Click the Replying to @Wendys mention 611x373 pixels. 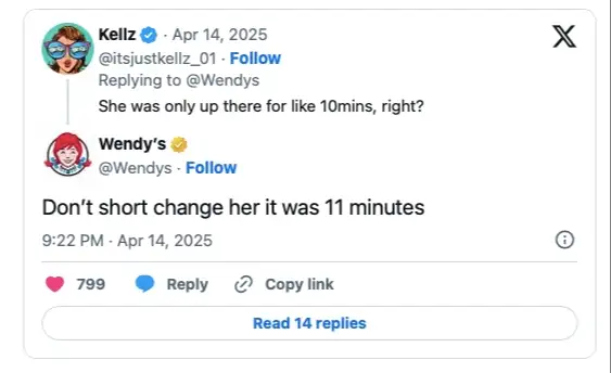coord(223,80)
